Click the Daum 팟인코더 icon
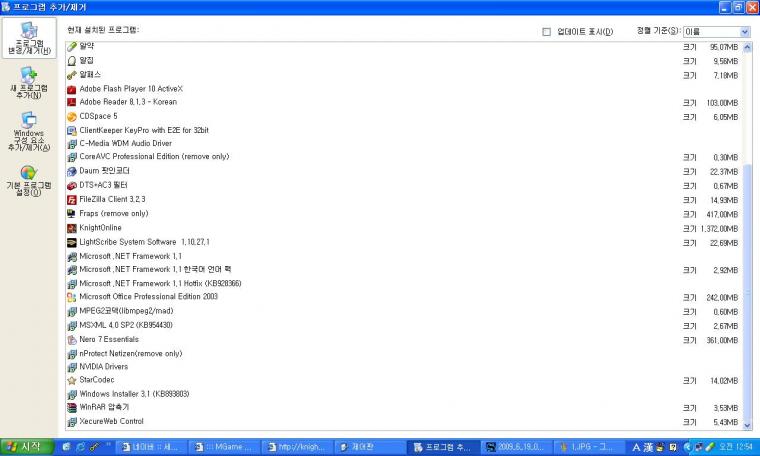Screen dimensions: 760x456 [x=72, y=171]
